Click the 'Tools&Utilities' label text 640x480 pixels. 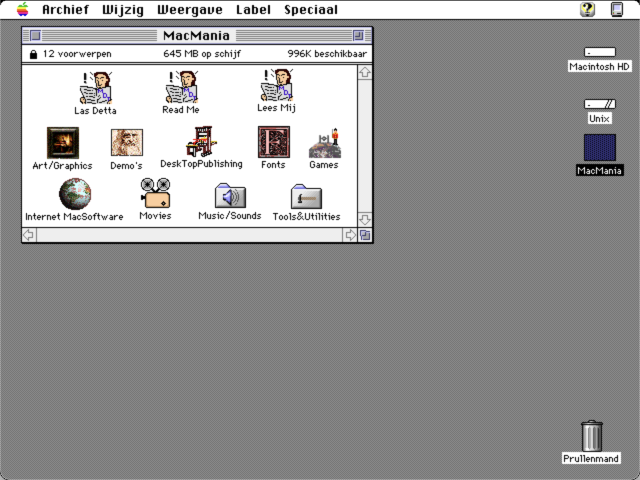pyautogui.click(x=307, y=217)
